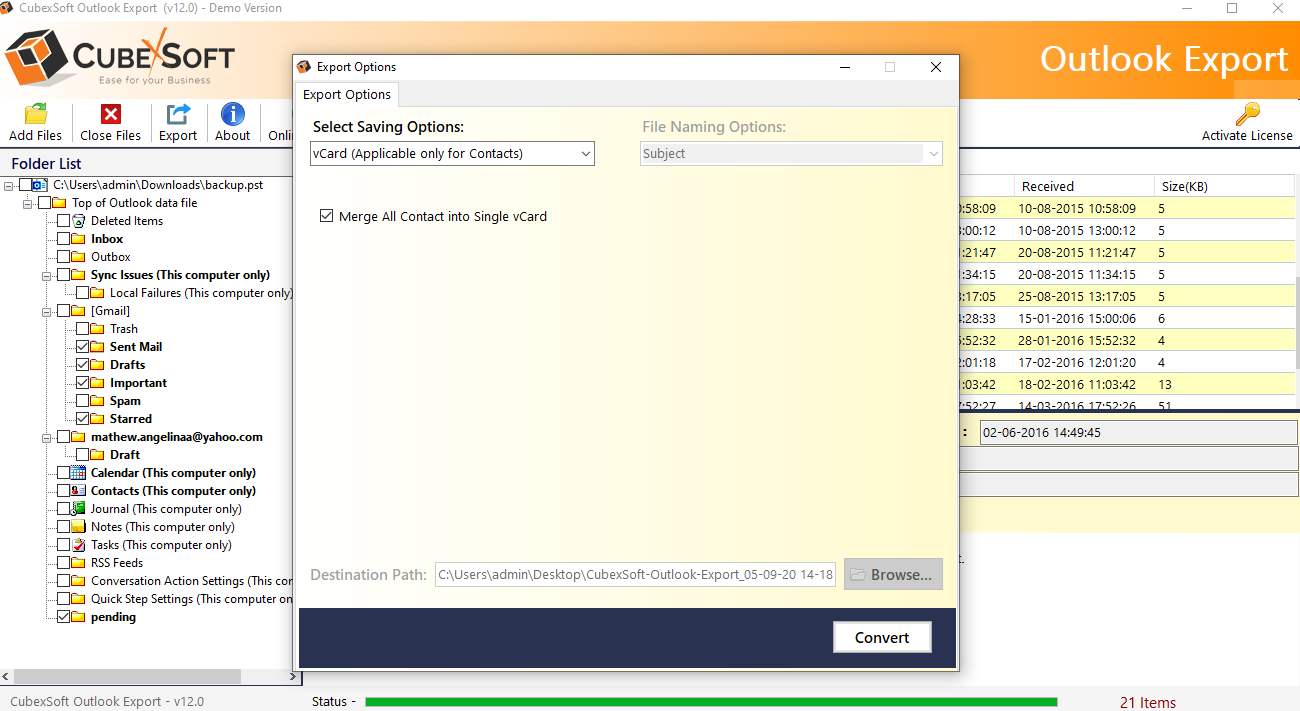Click the 21 Items status text
This screenshot has width=1300, height=711.
tap(1148, 702)
